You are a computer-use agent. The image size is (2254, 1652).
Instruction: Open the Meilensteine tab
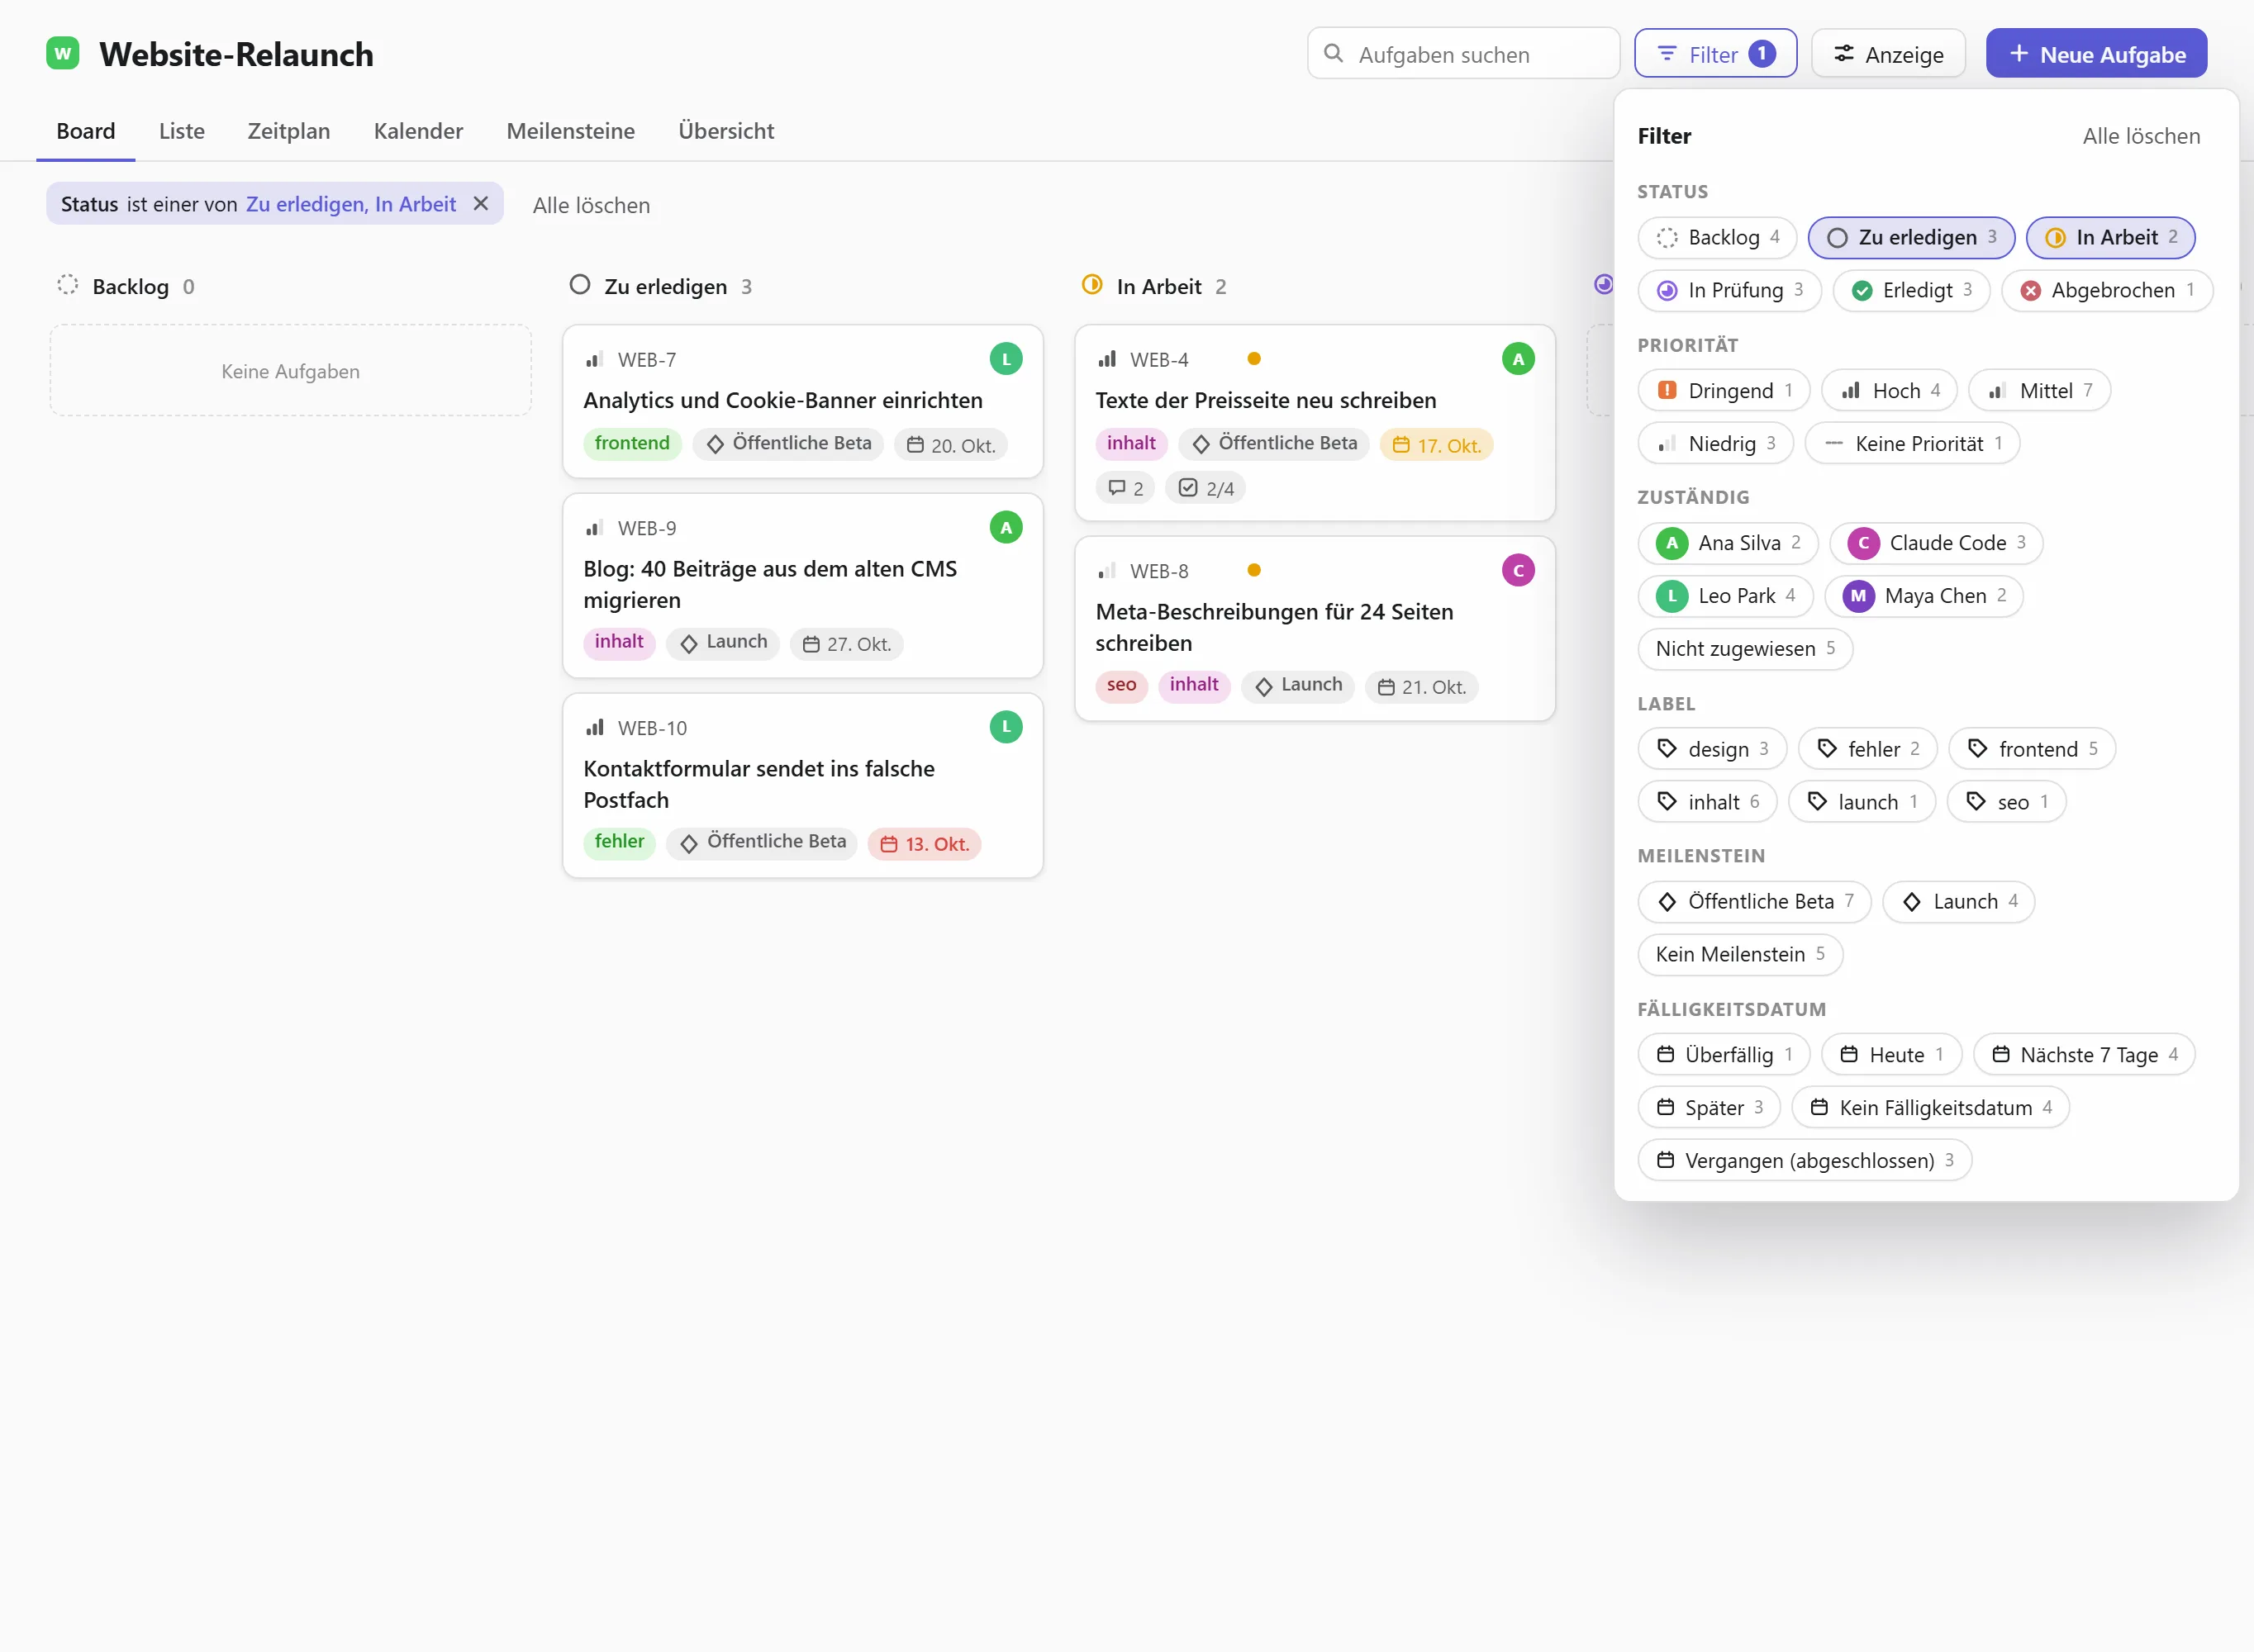click(571, 131)
